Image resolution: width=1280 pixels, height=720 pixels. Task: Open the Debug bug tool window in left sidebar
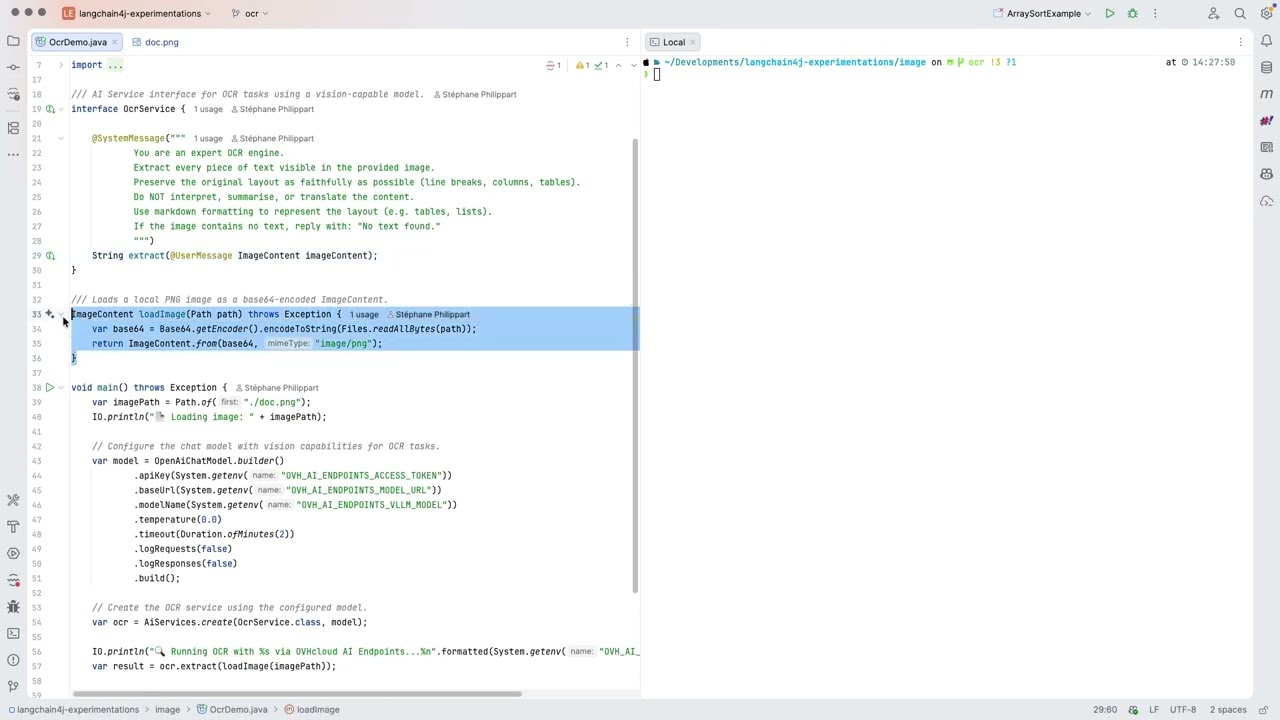13,606
